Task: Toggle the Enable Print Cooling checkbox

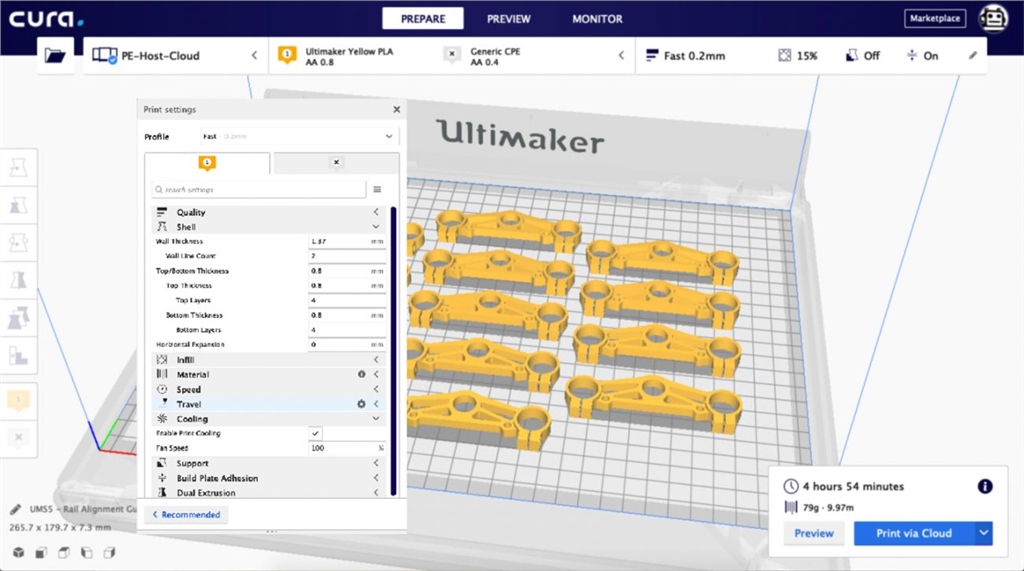Action: [316, 433]
